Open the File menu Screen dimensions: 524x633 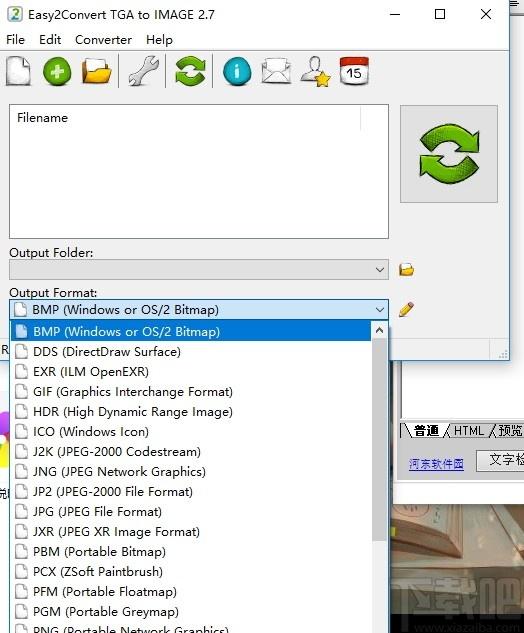[x=15, y=40]
